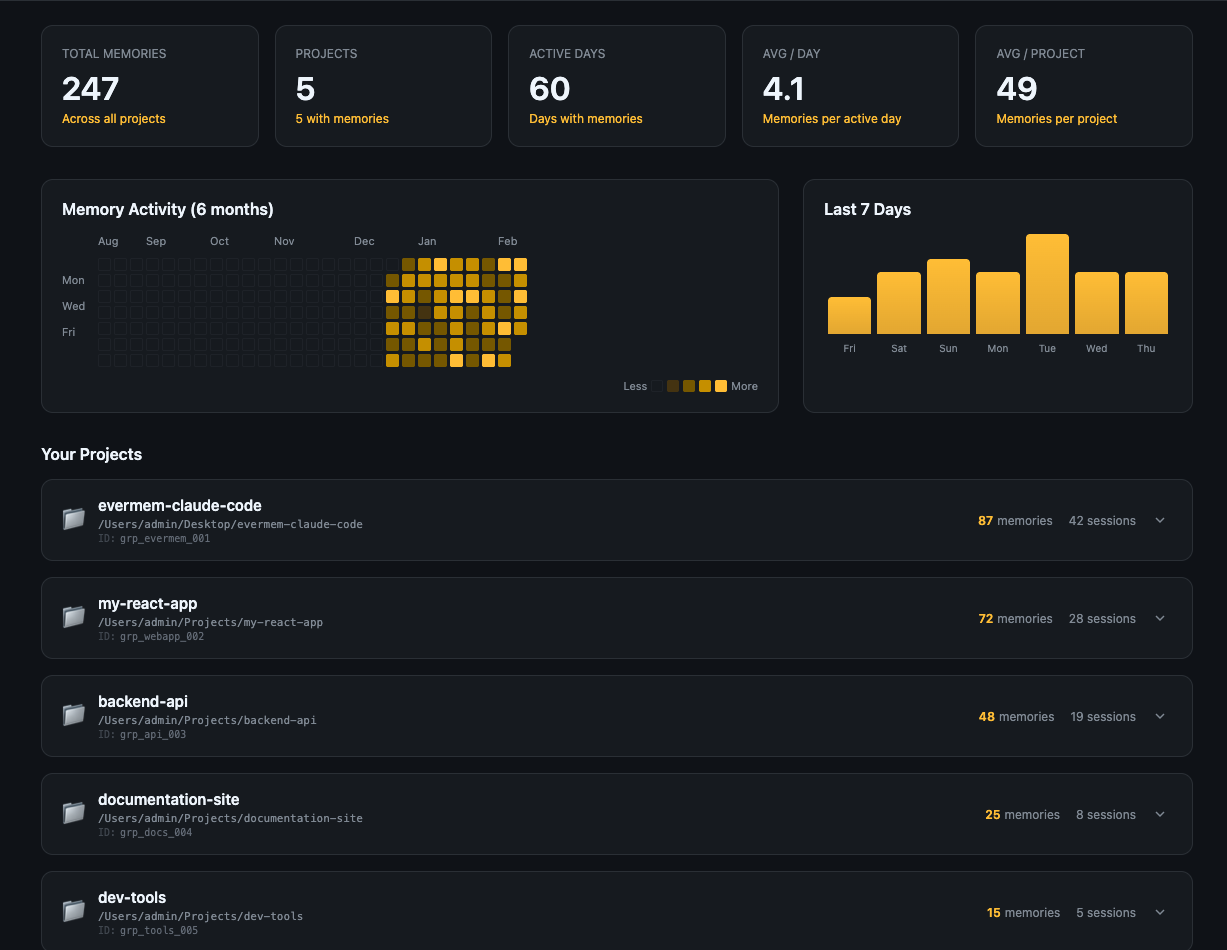Click the Mon bar in Last 7 Days

pyautogui.click(x=998, y=303)
